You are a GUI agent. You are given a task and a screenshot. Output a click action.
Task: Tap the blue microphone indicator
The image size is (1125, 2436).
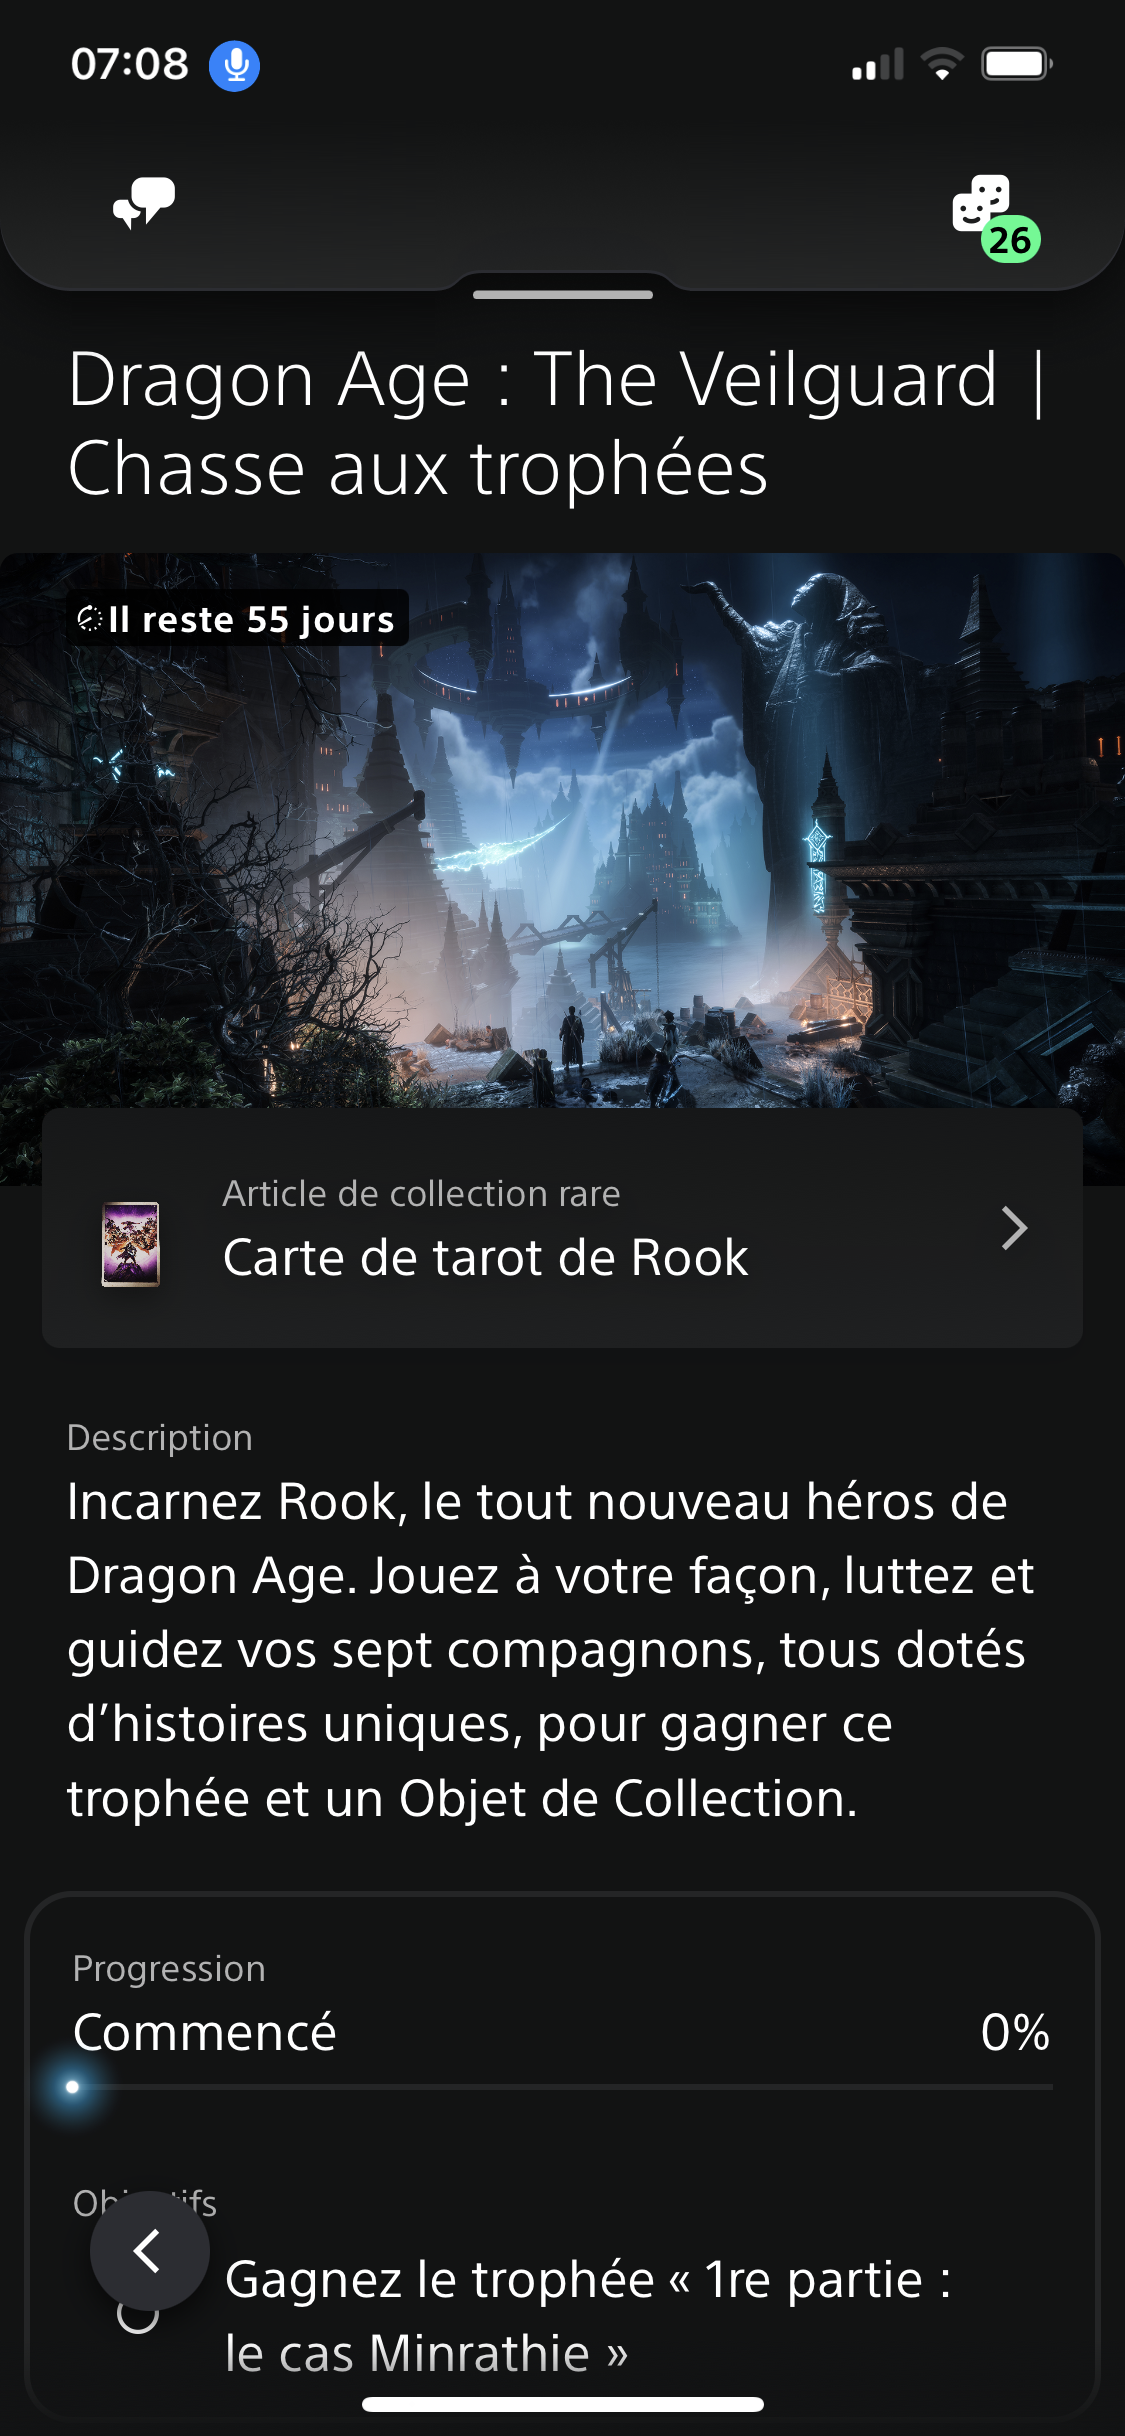(x=235, y=66)
